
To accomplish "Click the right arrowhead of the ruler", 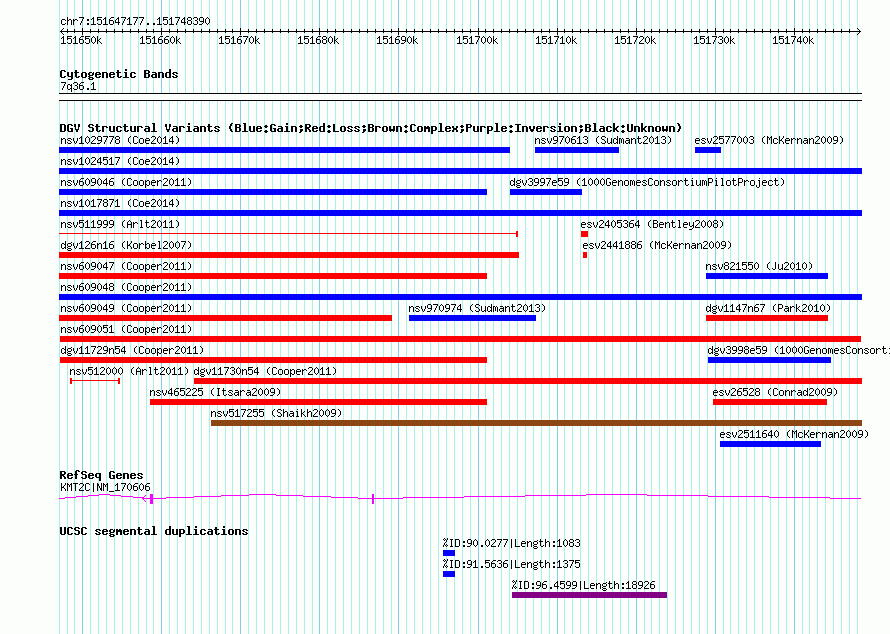I will (x=859, y=31).
